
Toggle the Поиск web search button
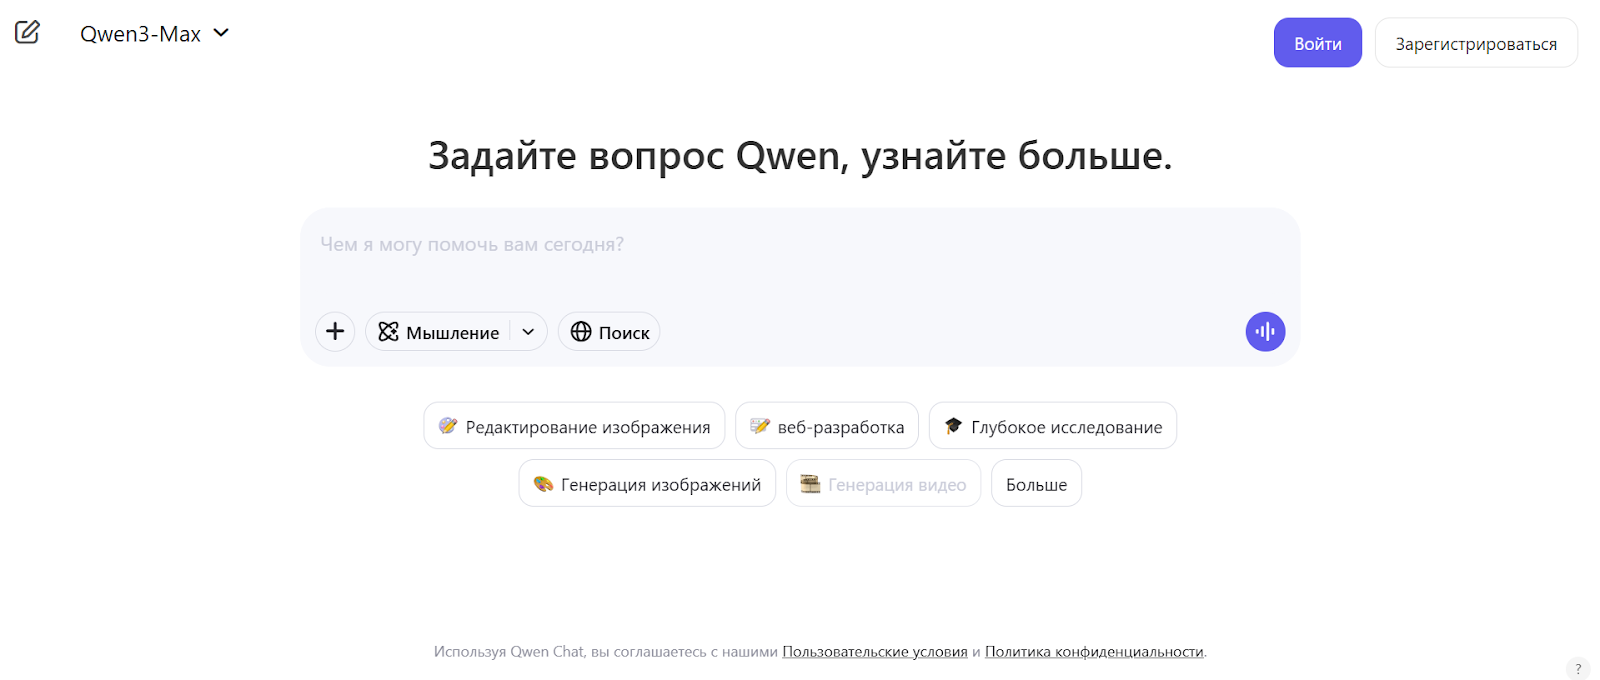(609, 332)
